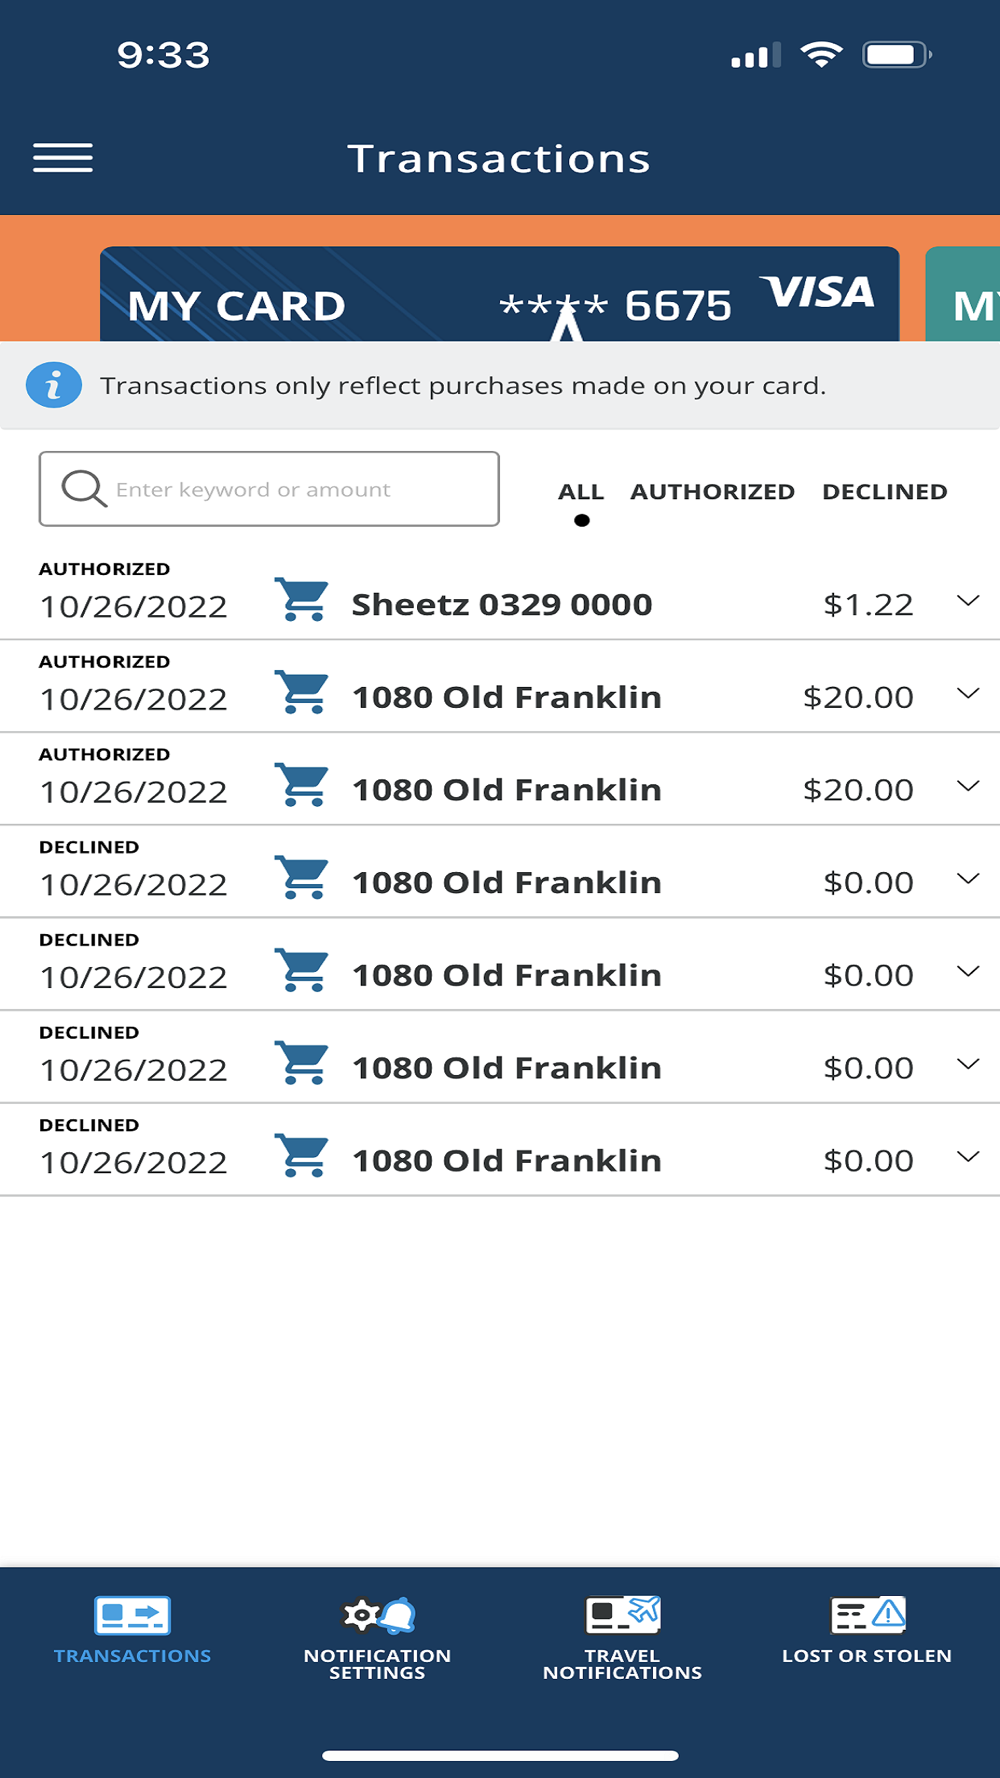Open Travel Notifications plane icon

pyautogui.click(x=622, y=1613)
